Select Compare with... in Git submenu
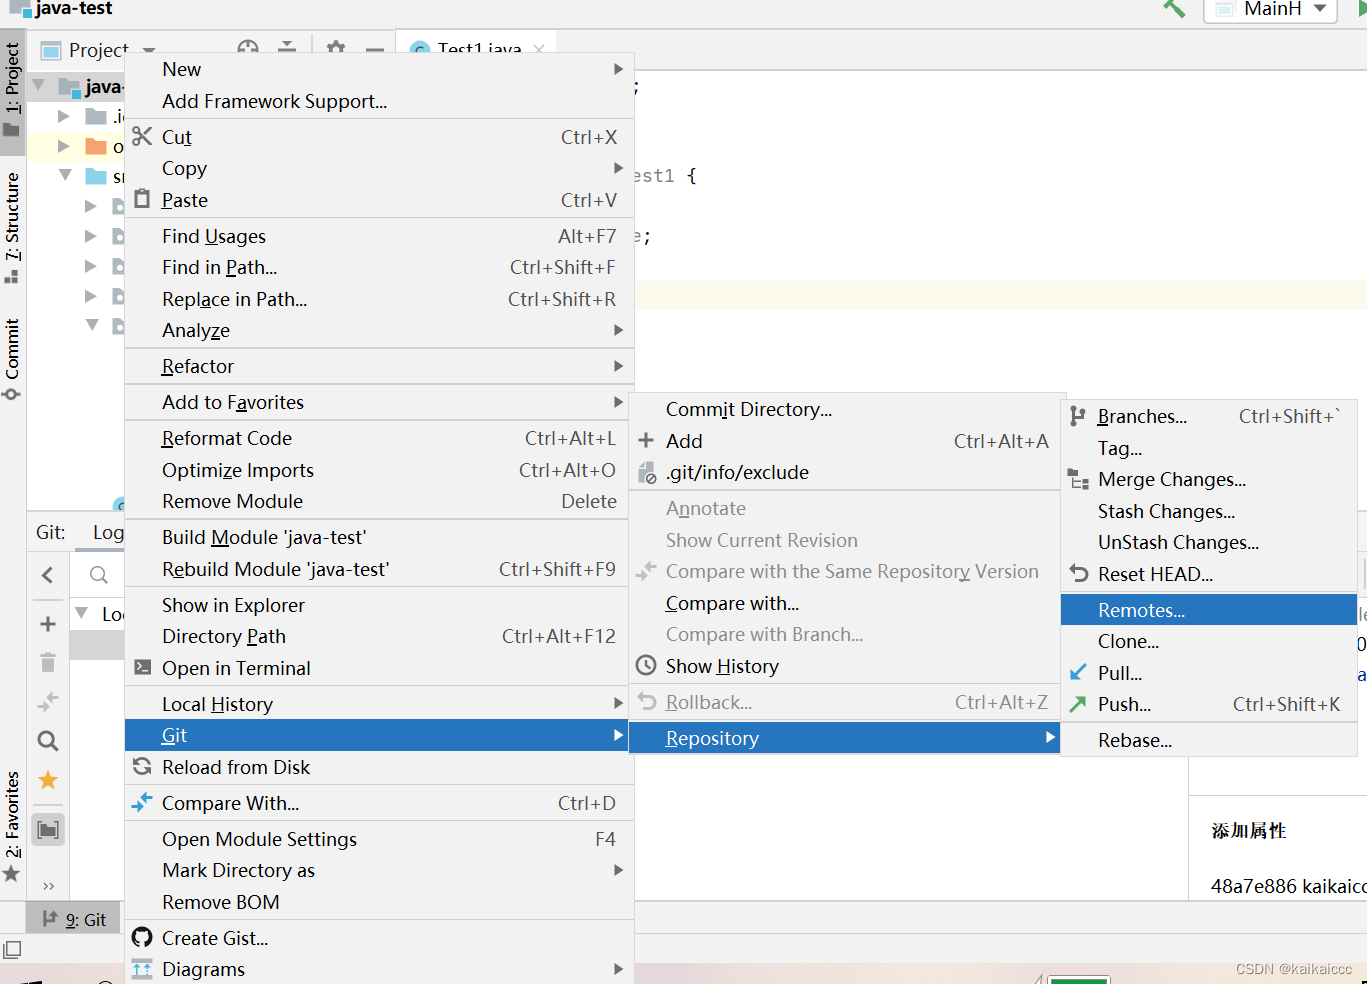The image size is (1367, 984). click(845, 603)
